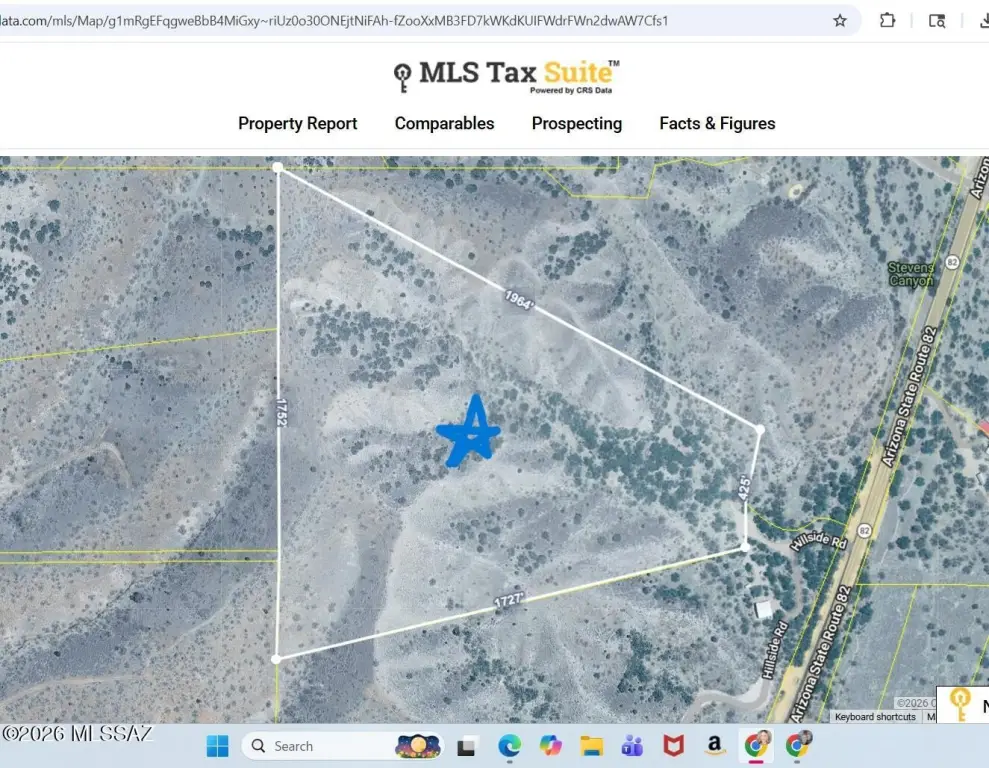This screenshot has height=768, width=989.
Task: Click the parcel's east corner vertex near 425'
Action: (760, 430)
